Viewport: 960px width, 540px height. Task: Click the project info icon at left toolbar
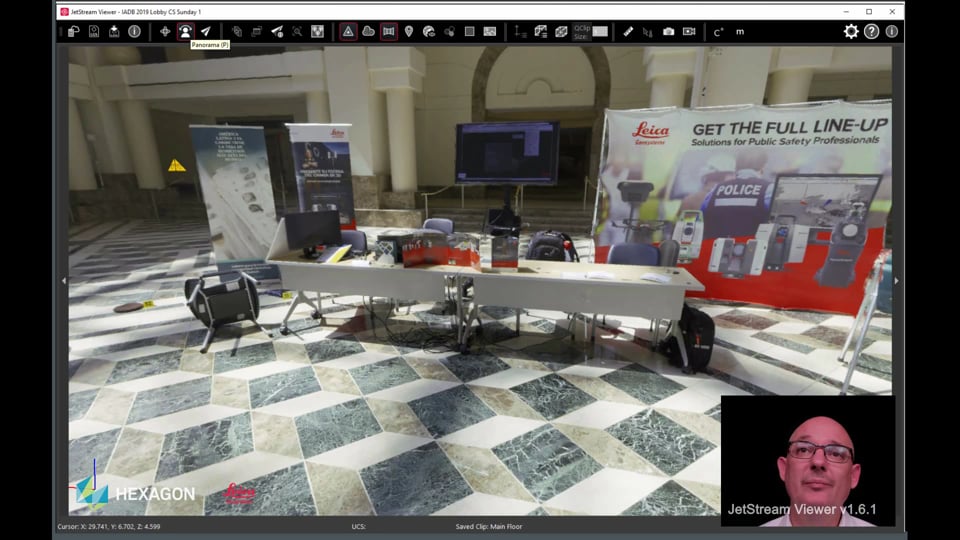click(134, 31)
